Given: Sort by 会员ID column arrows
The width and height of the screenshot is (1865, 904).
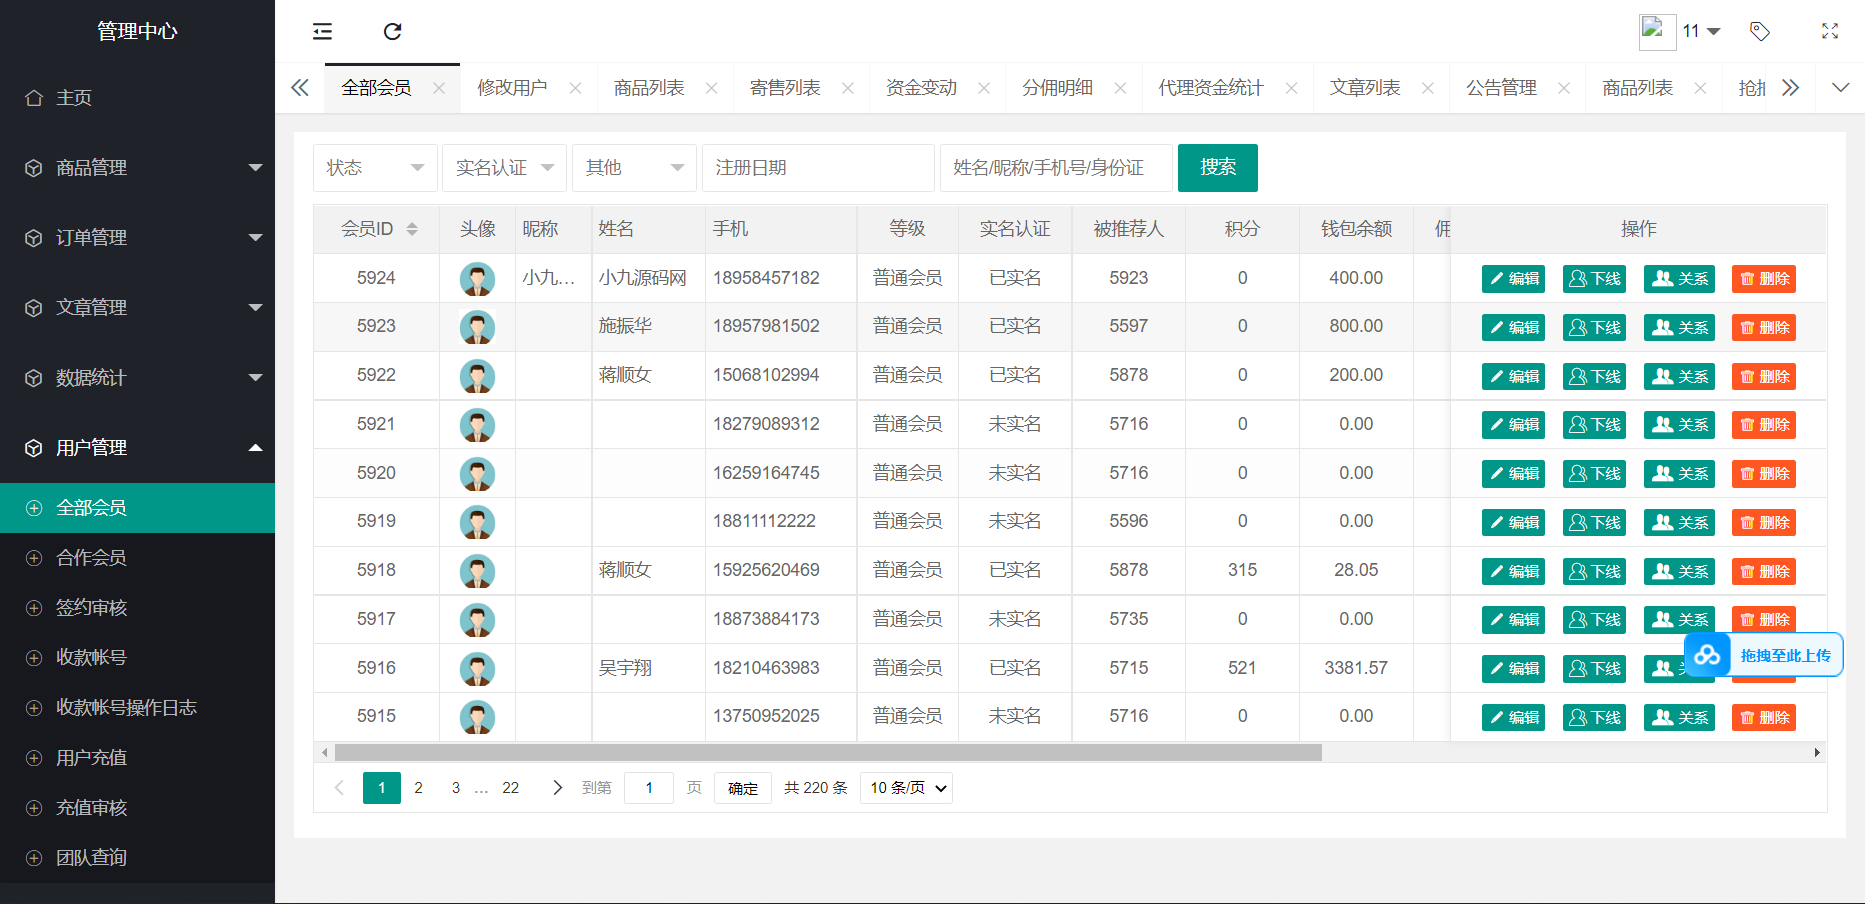Looking at the screenshot, I should coord(412,229).
